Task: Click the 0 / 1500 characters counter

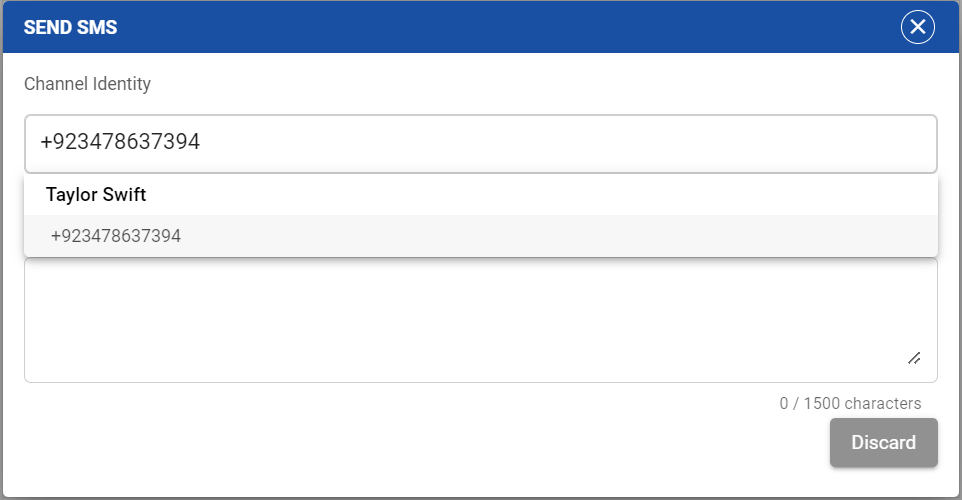Action: [850, 404]
